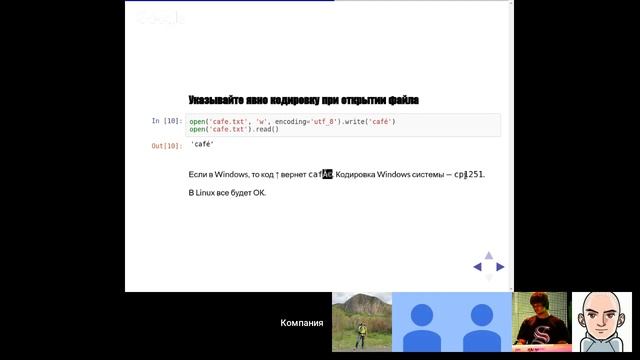Move up with the slide up arrow
640x360 pixels.
pos(489,256)
